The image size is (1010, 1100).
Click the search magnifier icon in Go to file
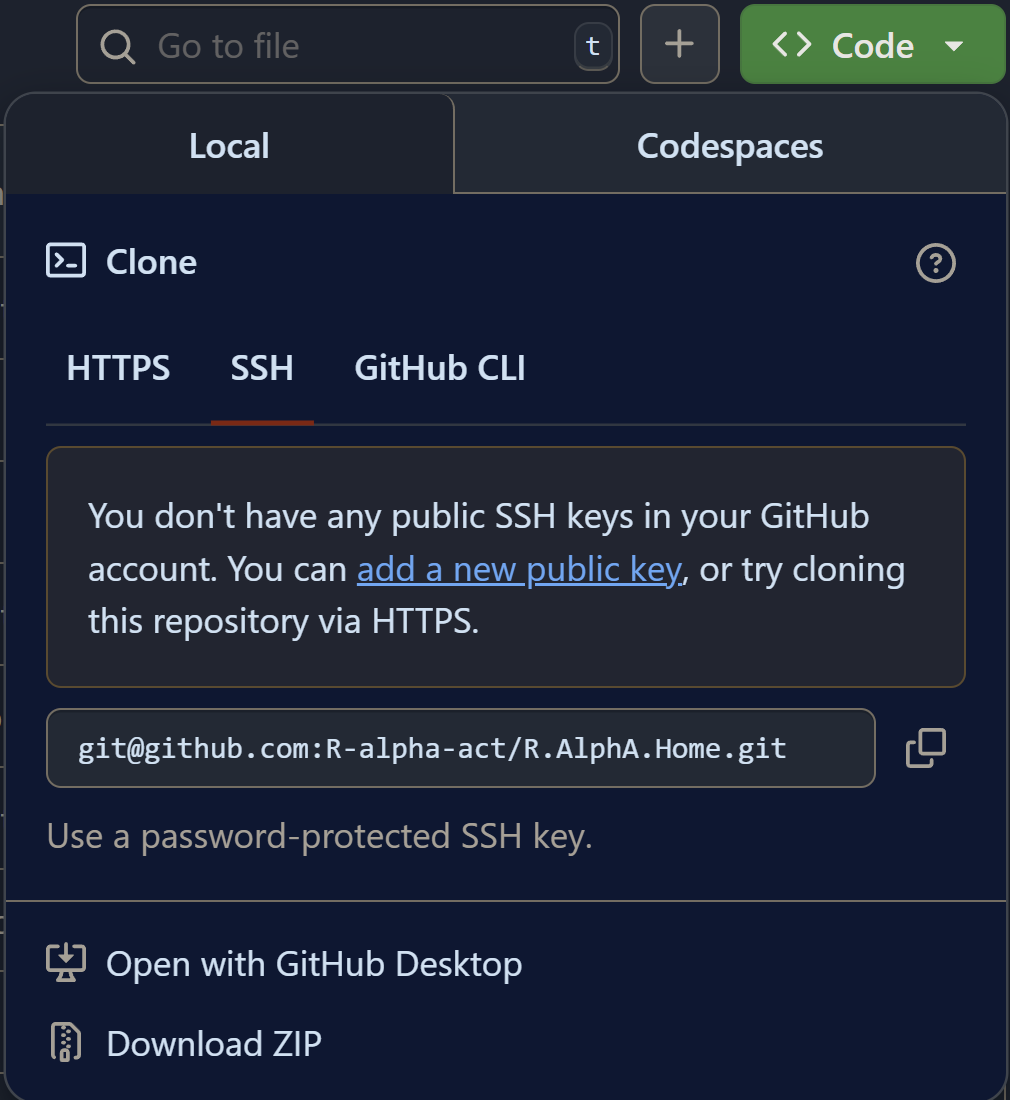(x=117, y=47)
